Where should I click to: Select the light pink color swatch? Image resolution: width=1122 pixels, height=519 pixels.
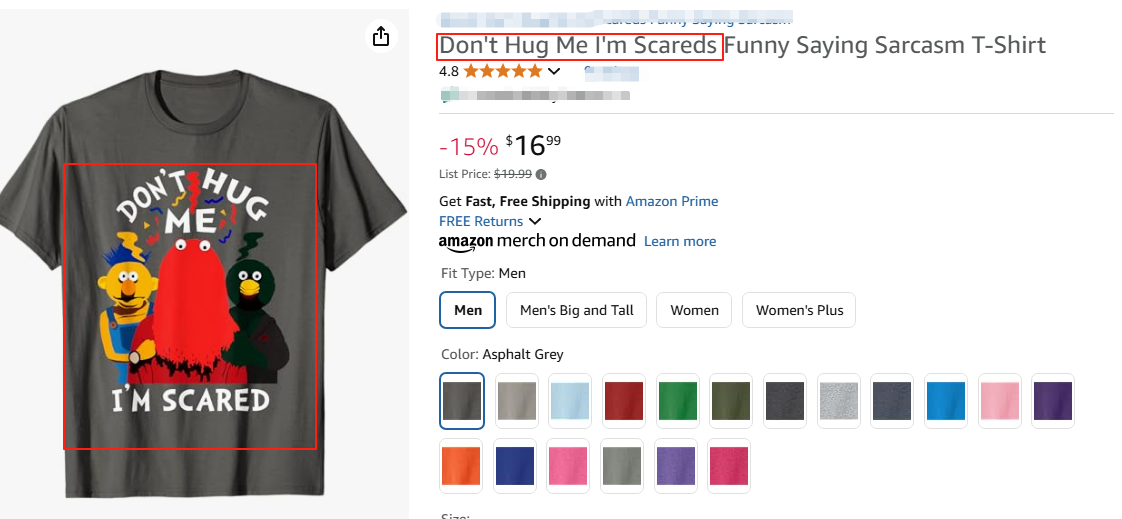click(998, 401)
